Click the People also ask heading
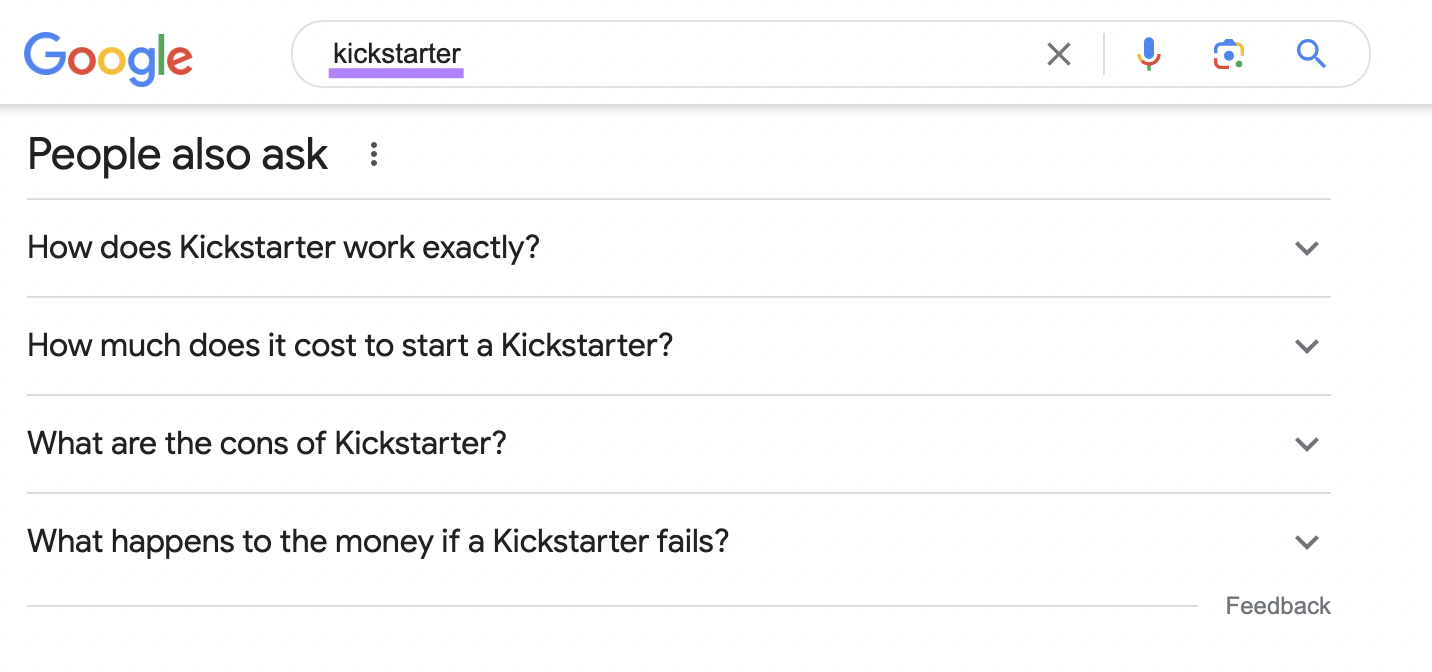This screenshot has width=1432, height=672. pos(177,154)
